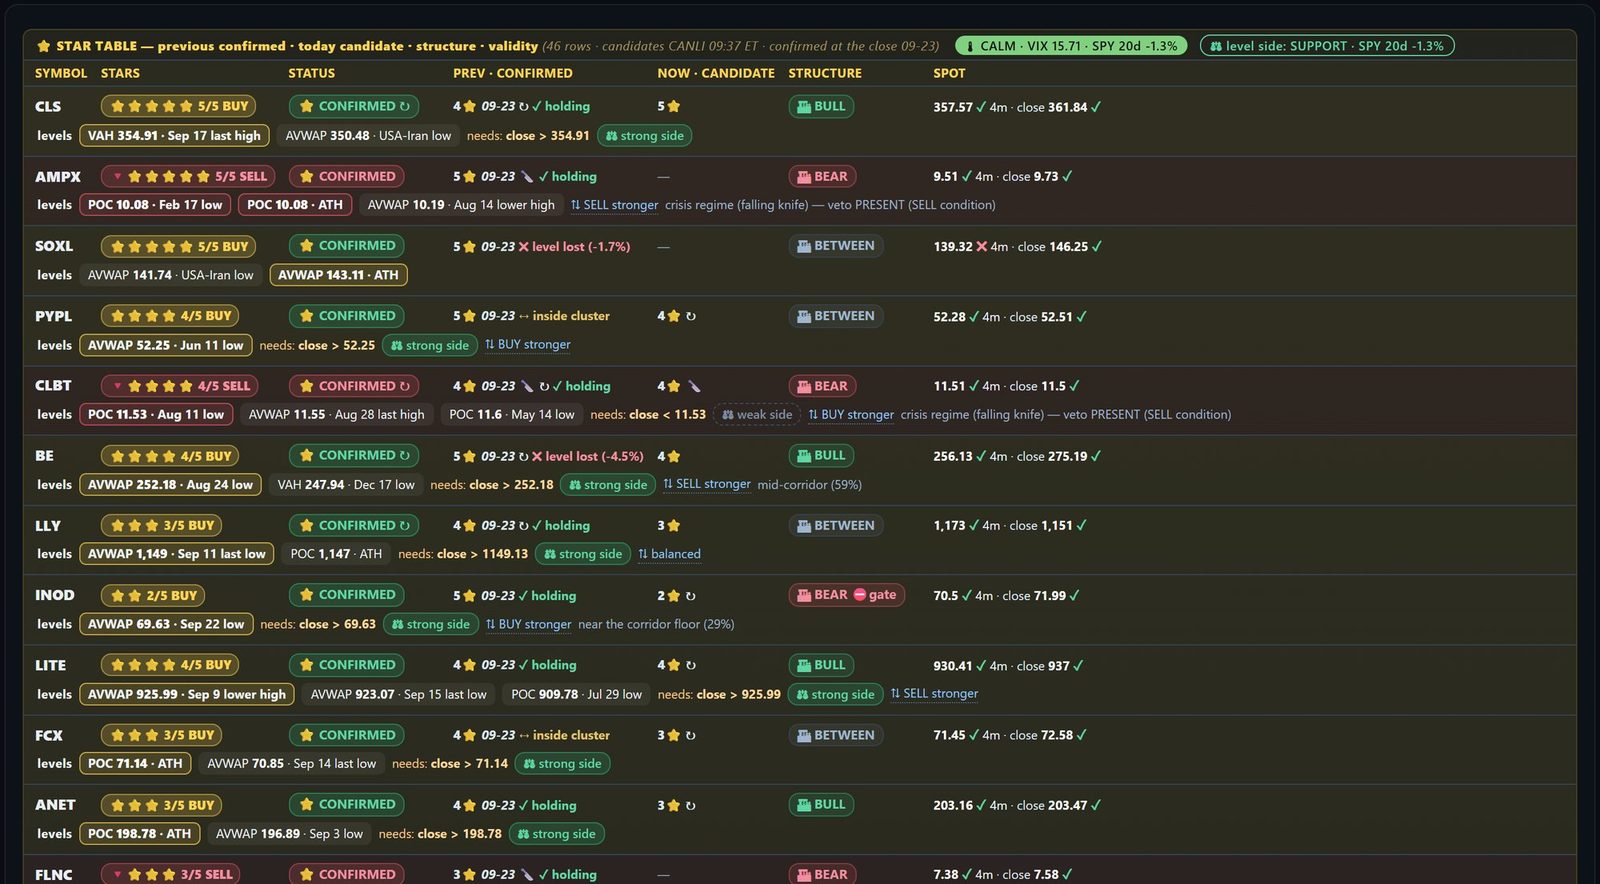
Task: Click the weak side icon in CLBT levels
Action: [728, 415]
